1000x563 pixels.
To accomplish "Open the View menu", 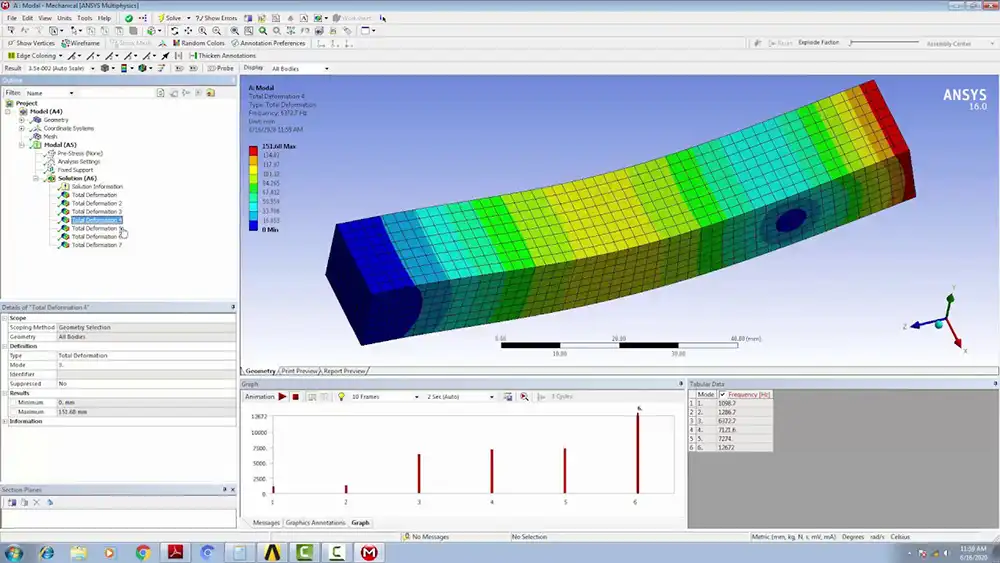I will click(45, 18).
